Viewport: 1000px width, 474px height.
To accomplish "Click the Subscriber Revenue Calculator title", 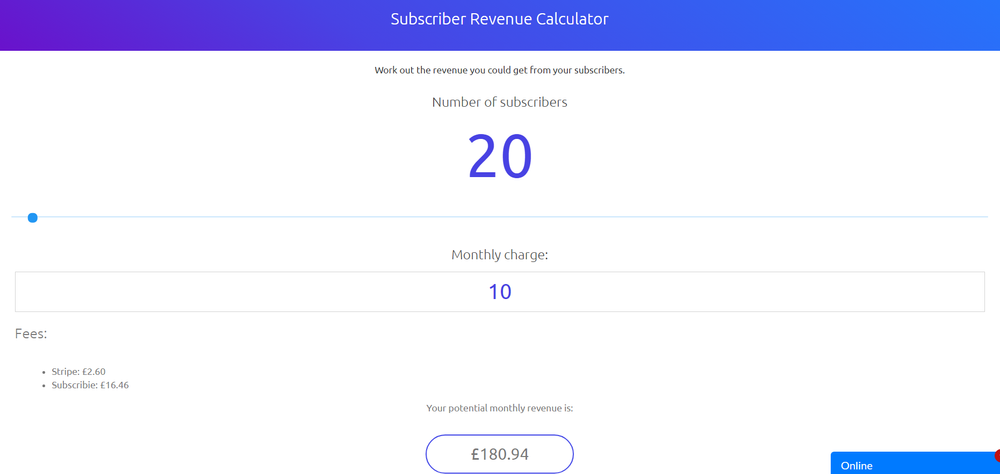I will [499, 19].
